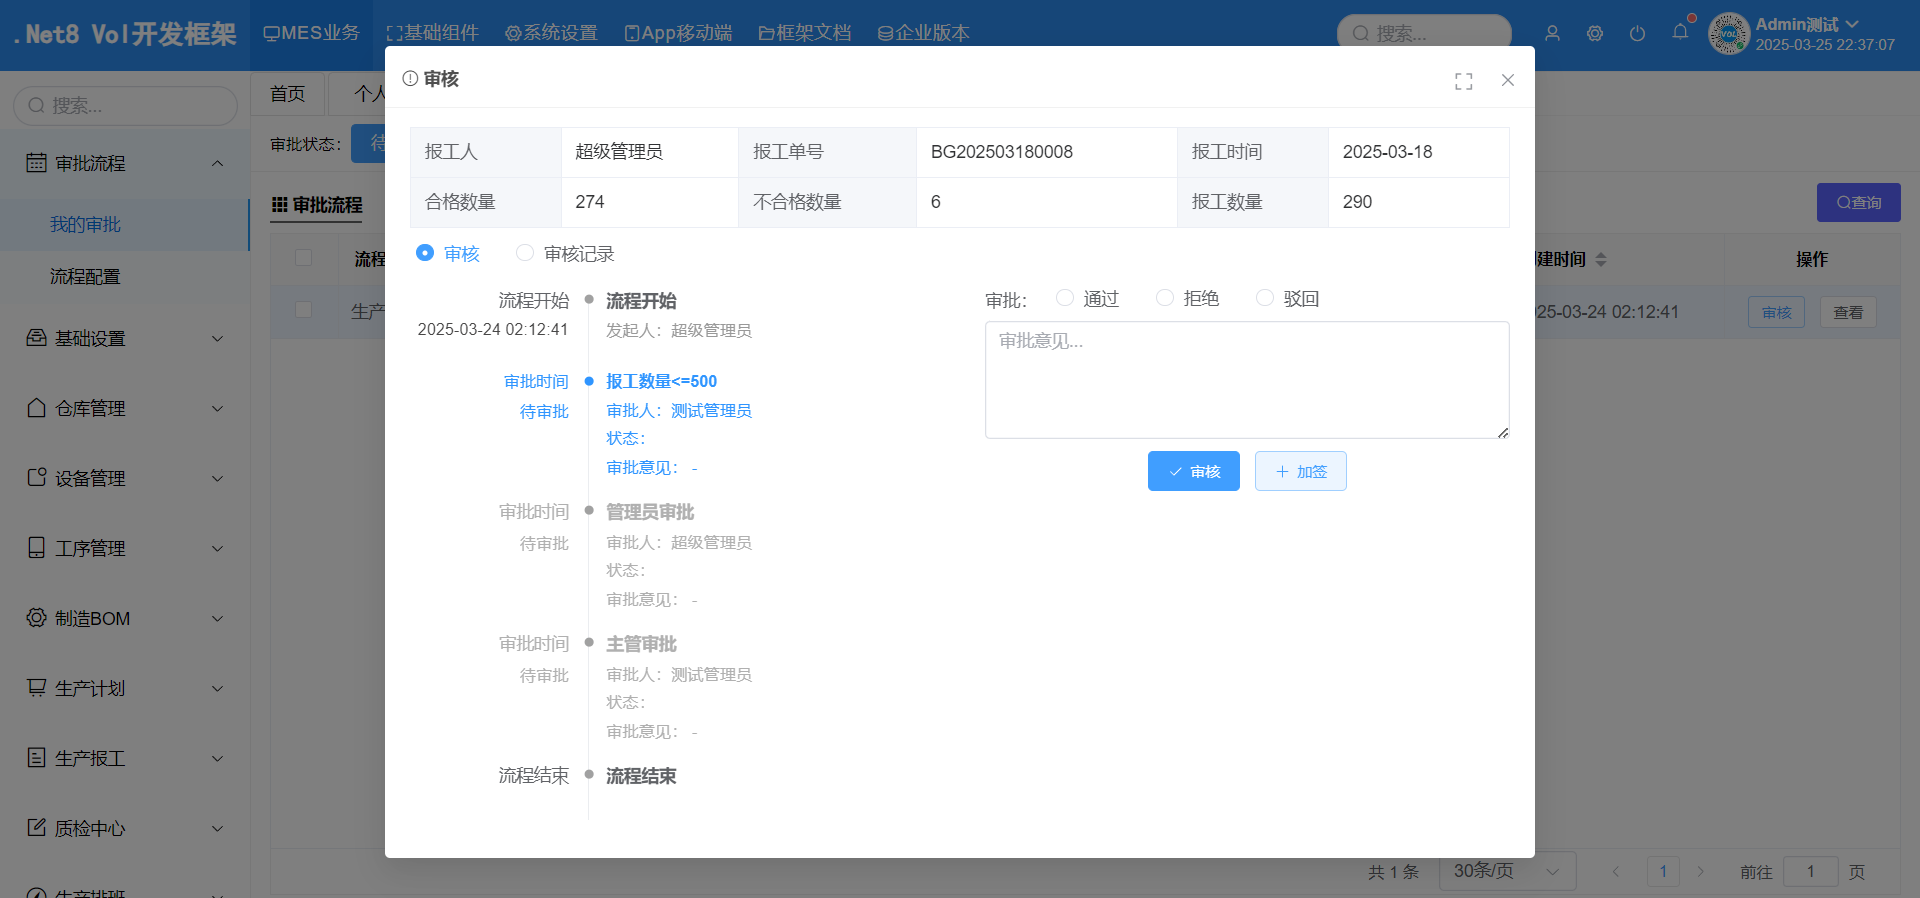Click the 加签 button
The image size is (1920, 898).
pos(1300,471)
